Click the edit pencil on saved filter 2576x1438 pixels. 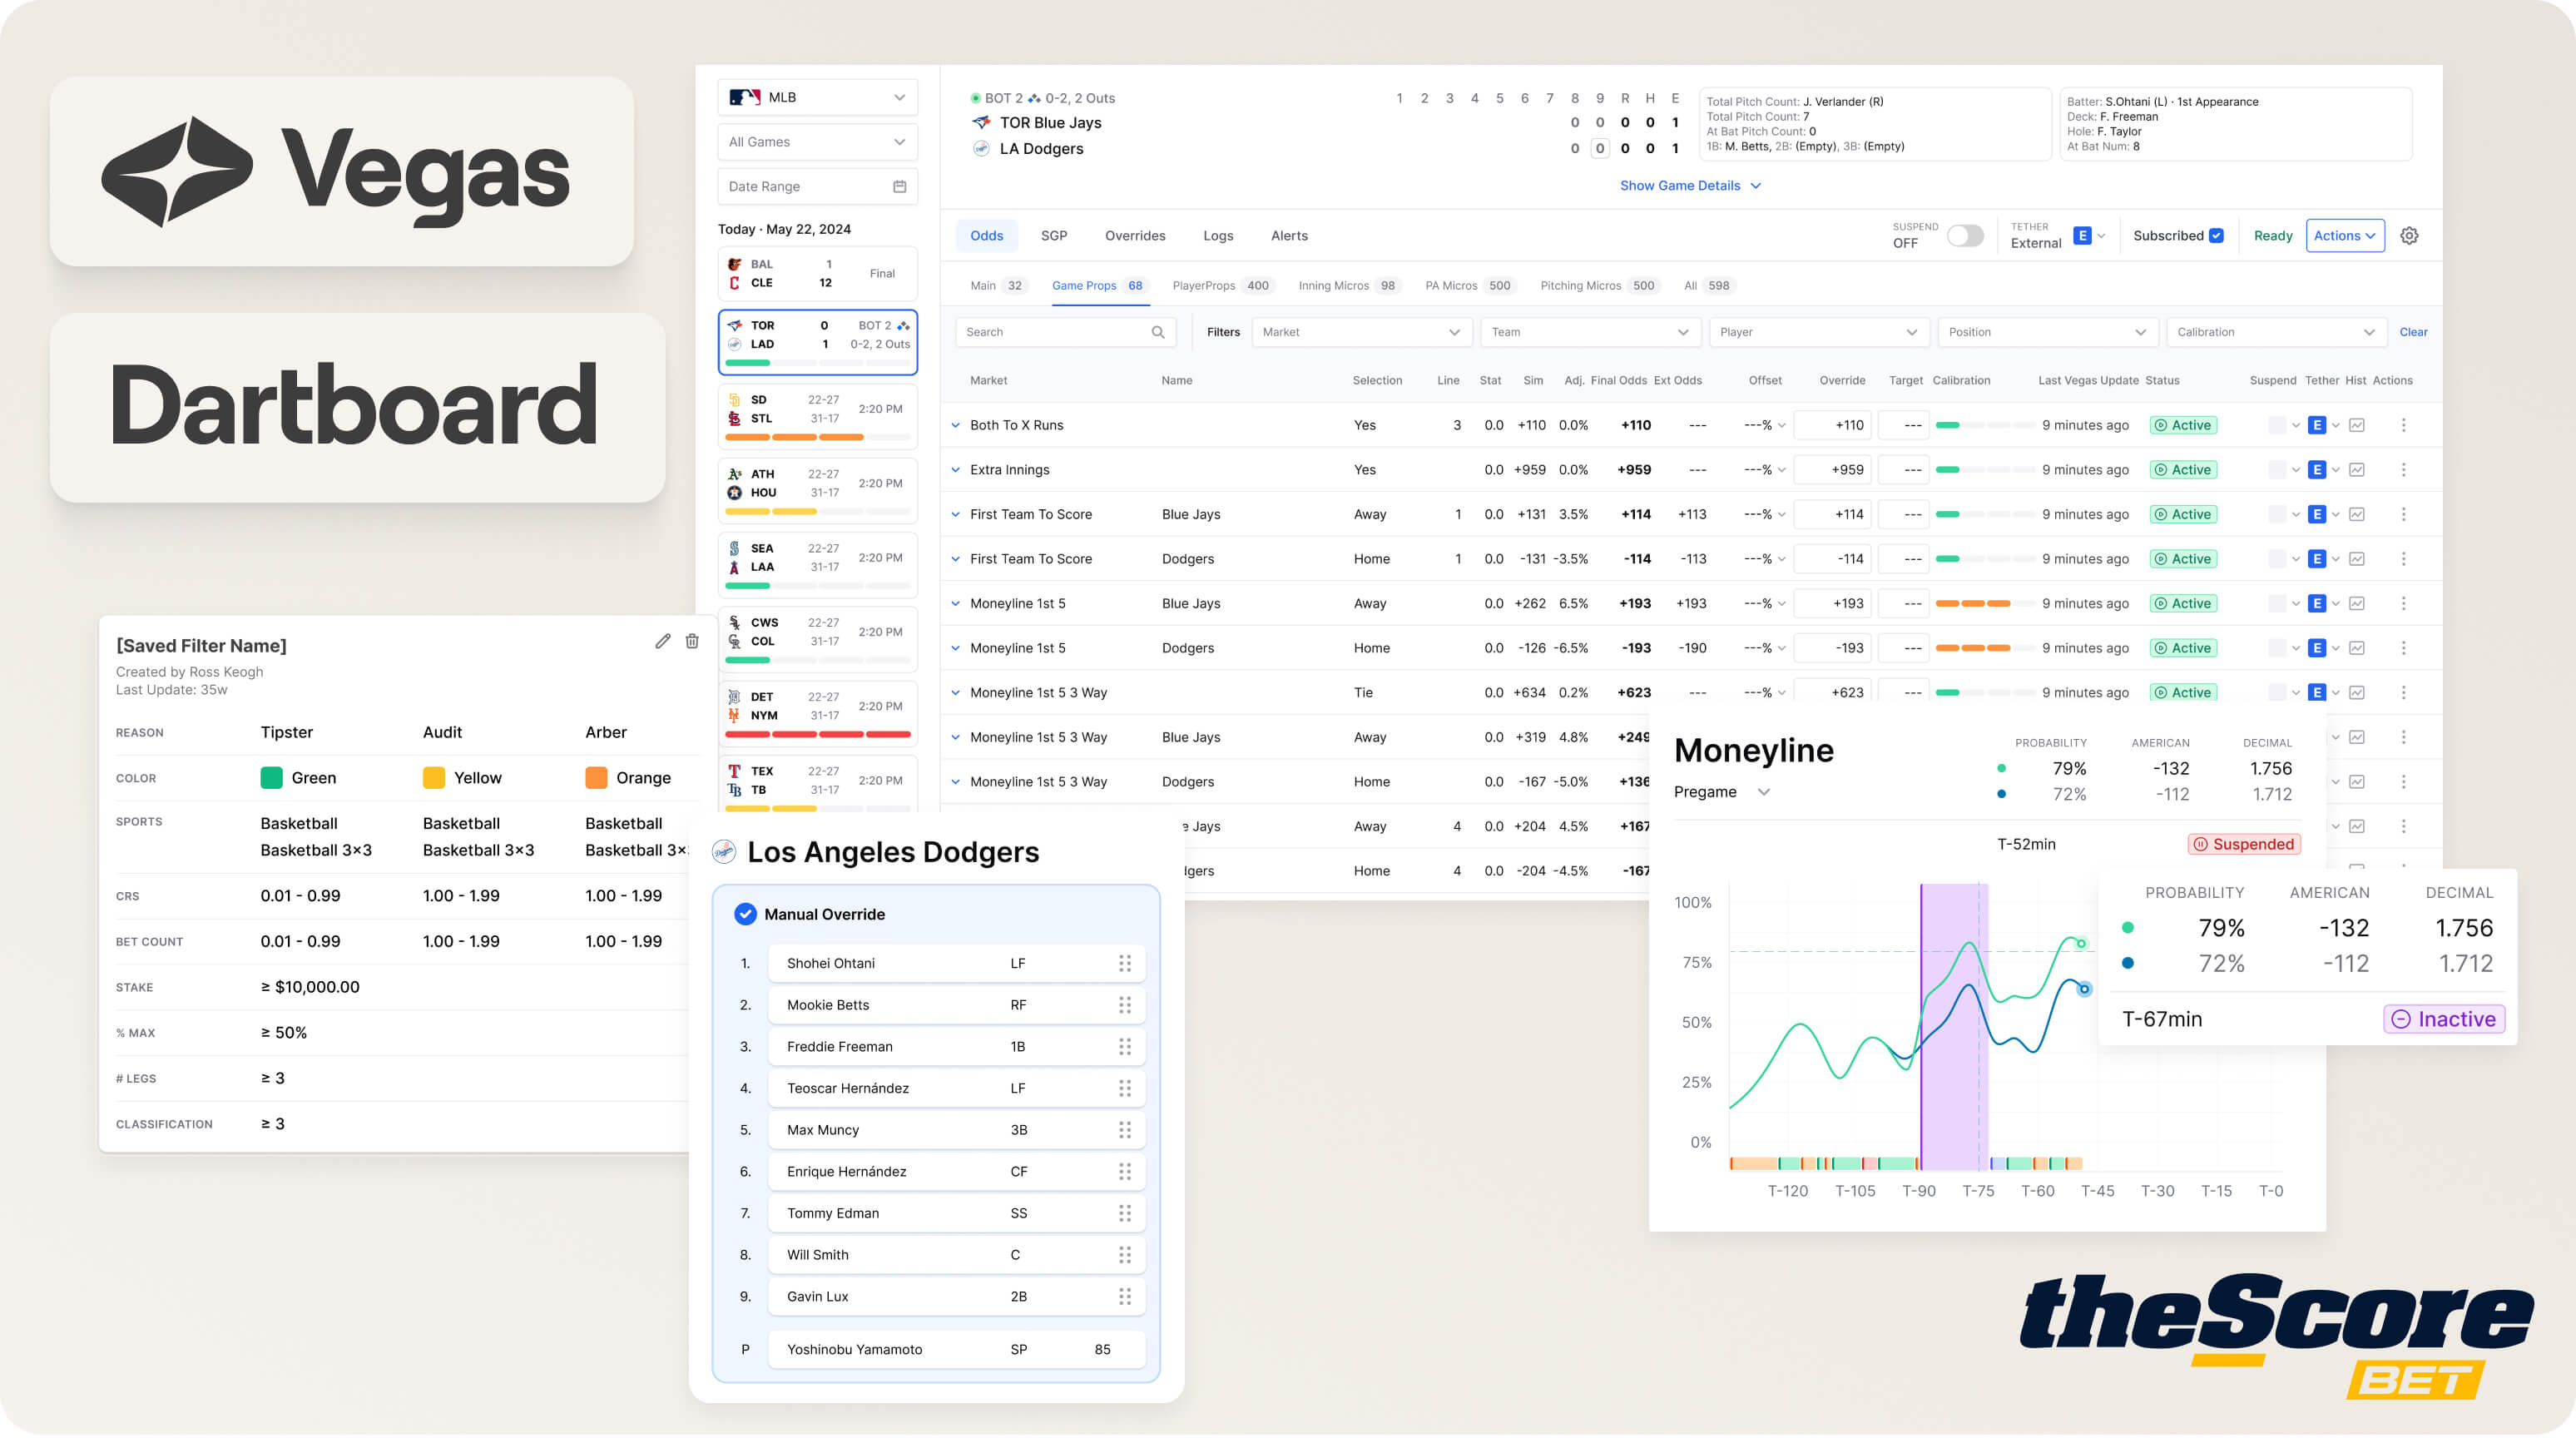663,641
